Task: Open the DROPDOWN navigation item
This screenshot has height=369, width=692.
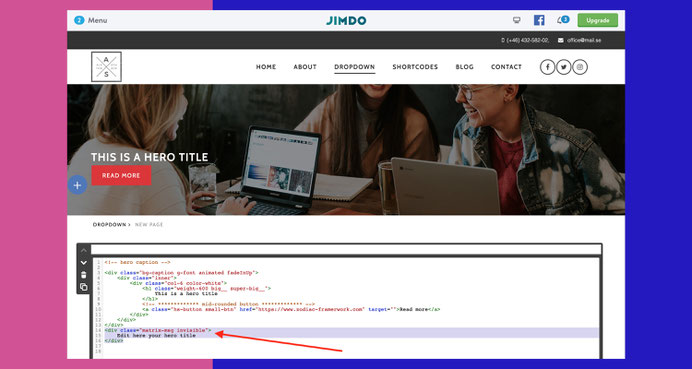Action: coord(355,67)
